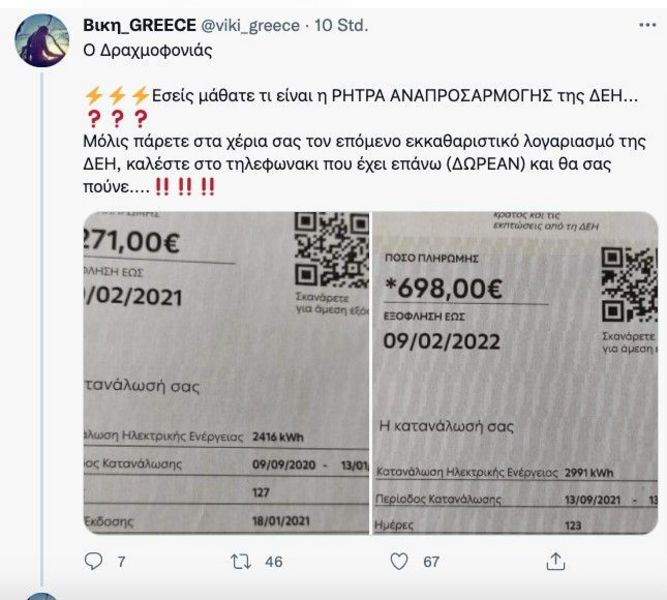Screen dimensions: 667x600
Task: Like the tweet with the heart icon
Action: point(399,561)
